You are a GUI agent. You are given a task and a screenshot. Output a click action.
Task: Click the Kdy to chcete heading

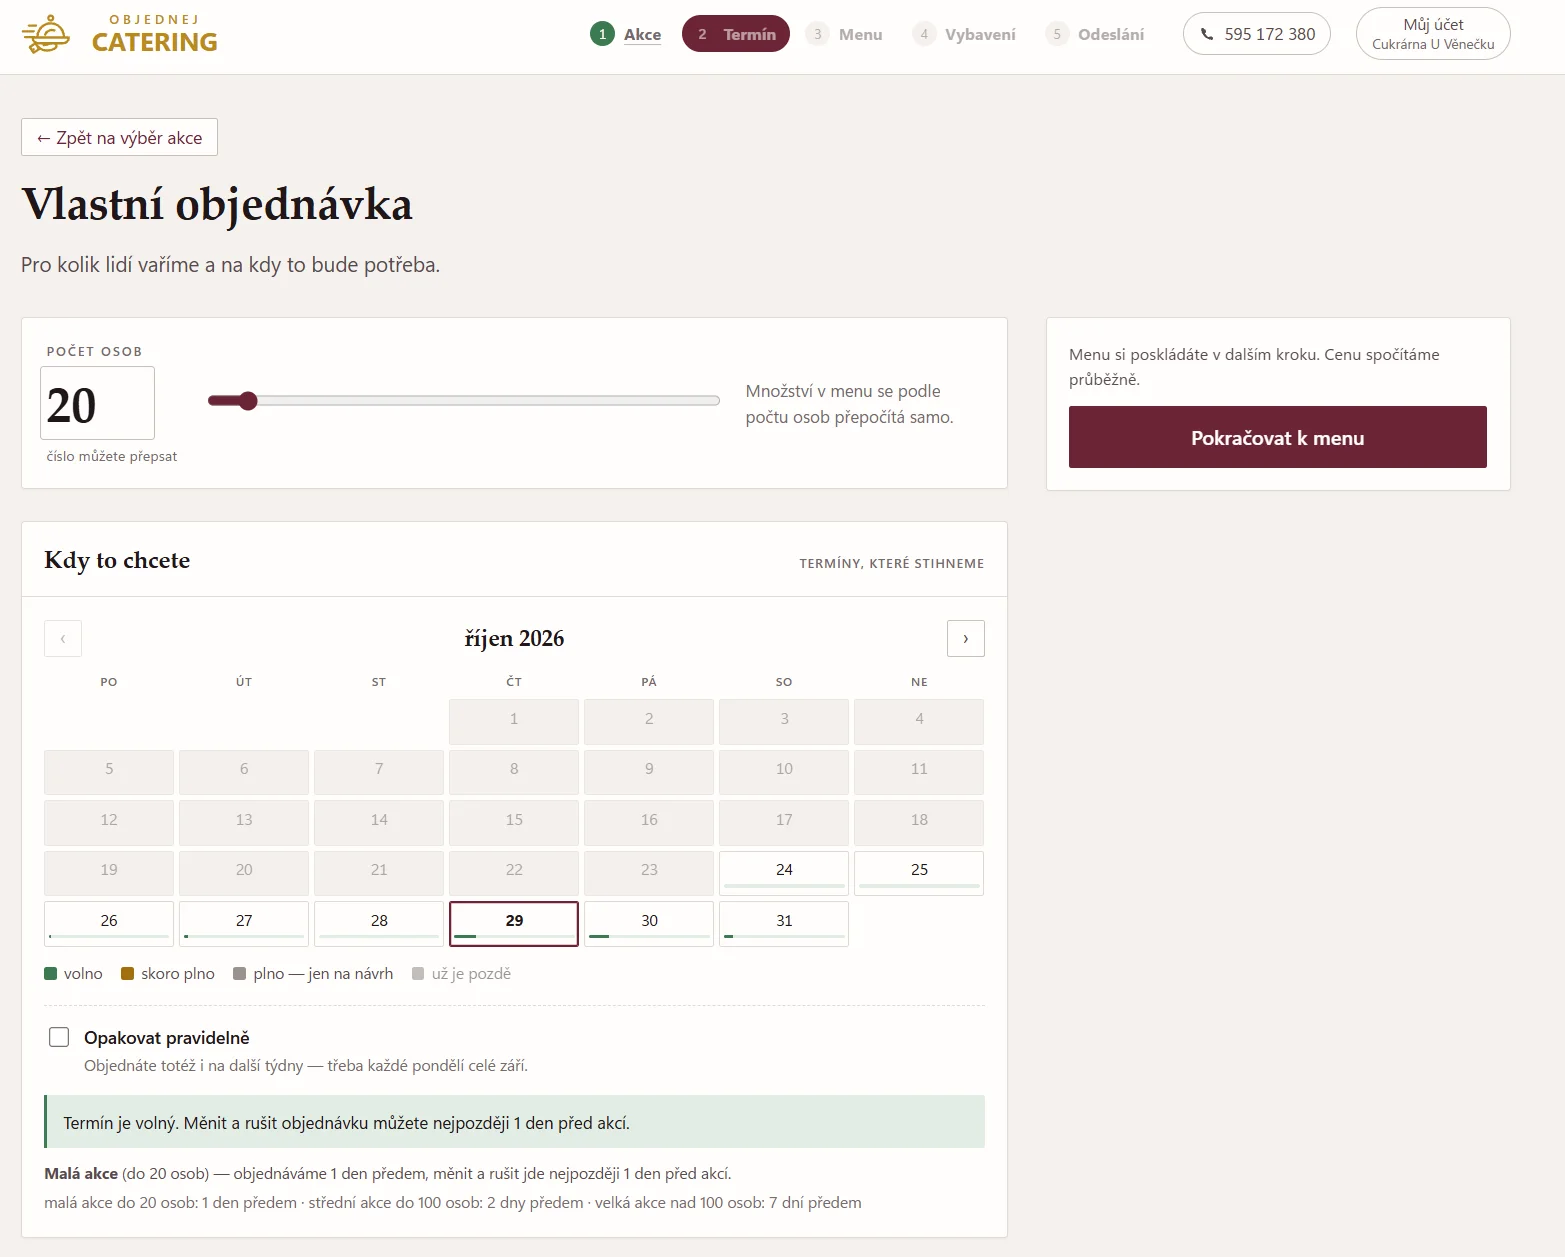(117, 560)
